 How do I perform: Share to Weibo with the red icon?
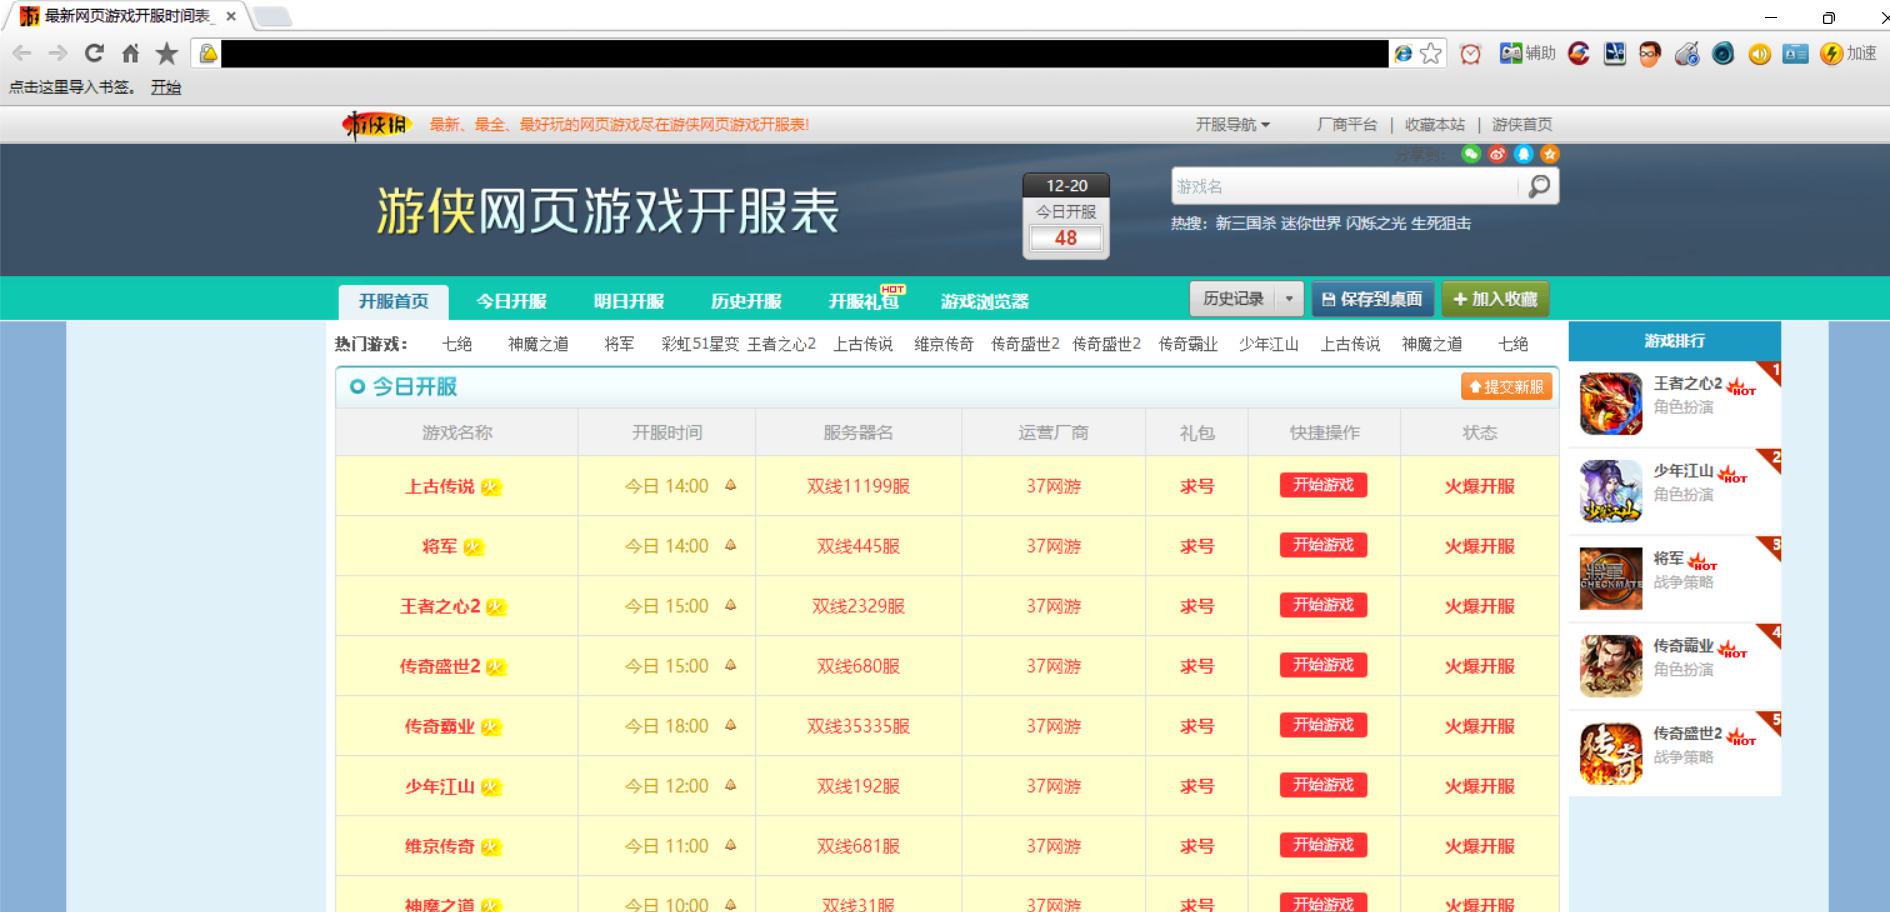1497,154
